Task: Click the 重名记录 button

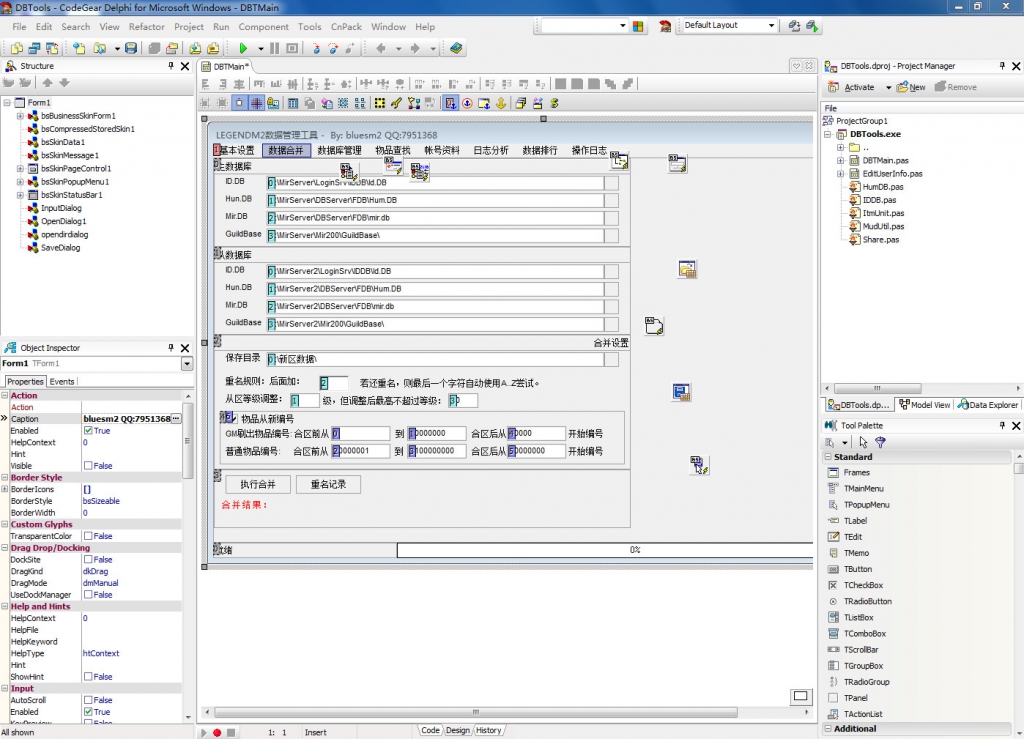Action: pyautogui.click(x=328, y=484)
